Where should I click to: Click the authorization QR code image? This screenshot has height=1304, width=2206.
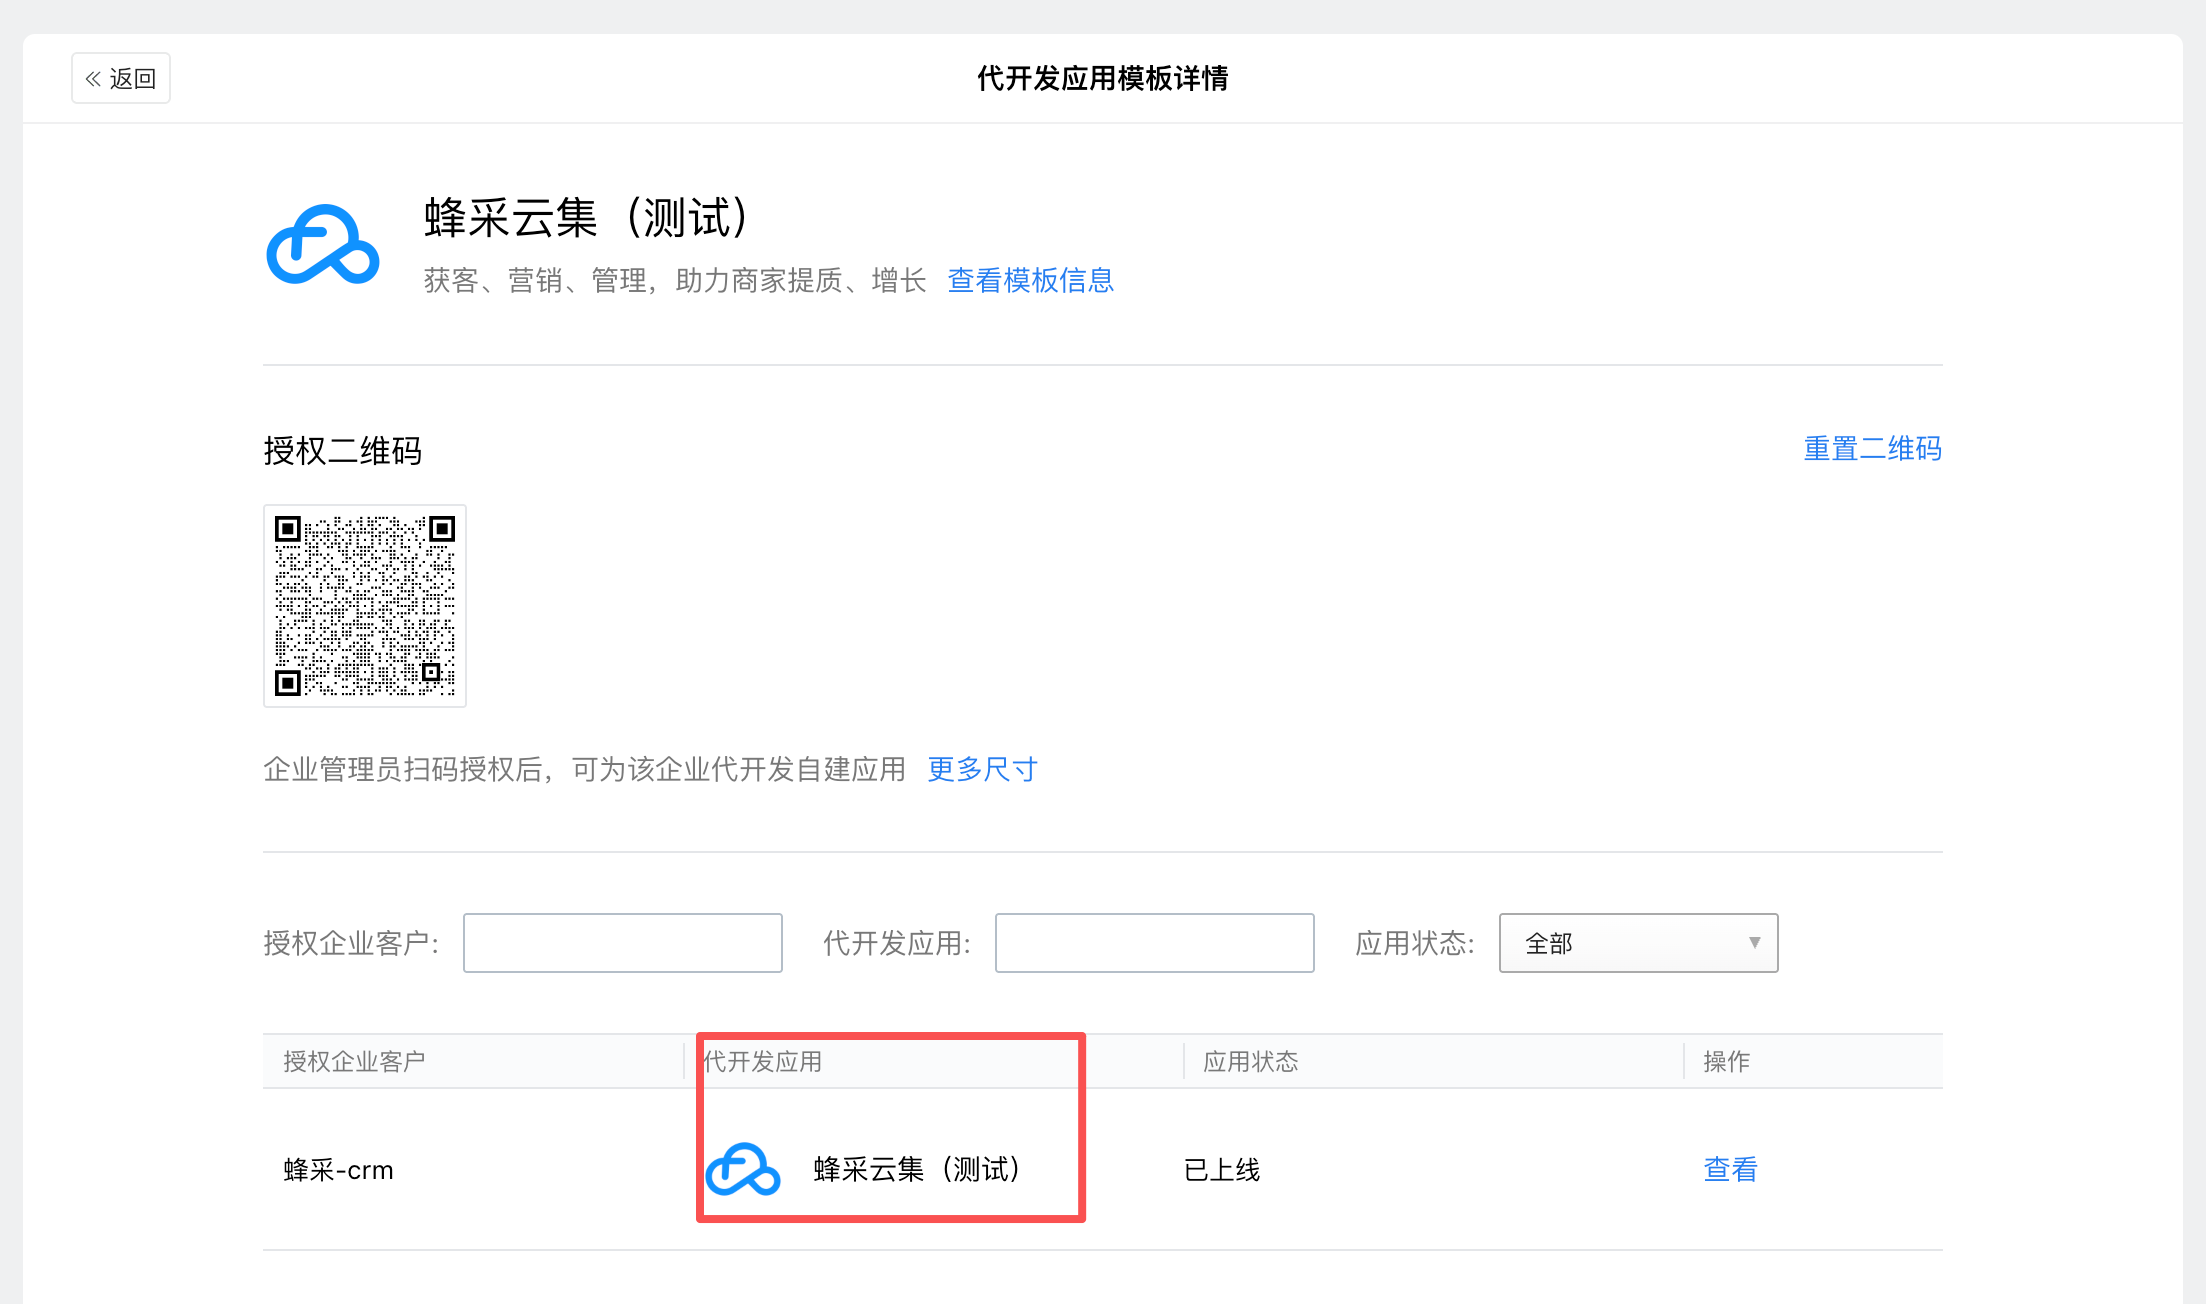pos(365,606)
